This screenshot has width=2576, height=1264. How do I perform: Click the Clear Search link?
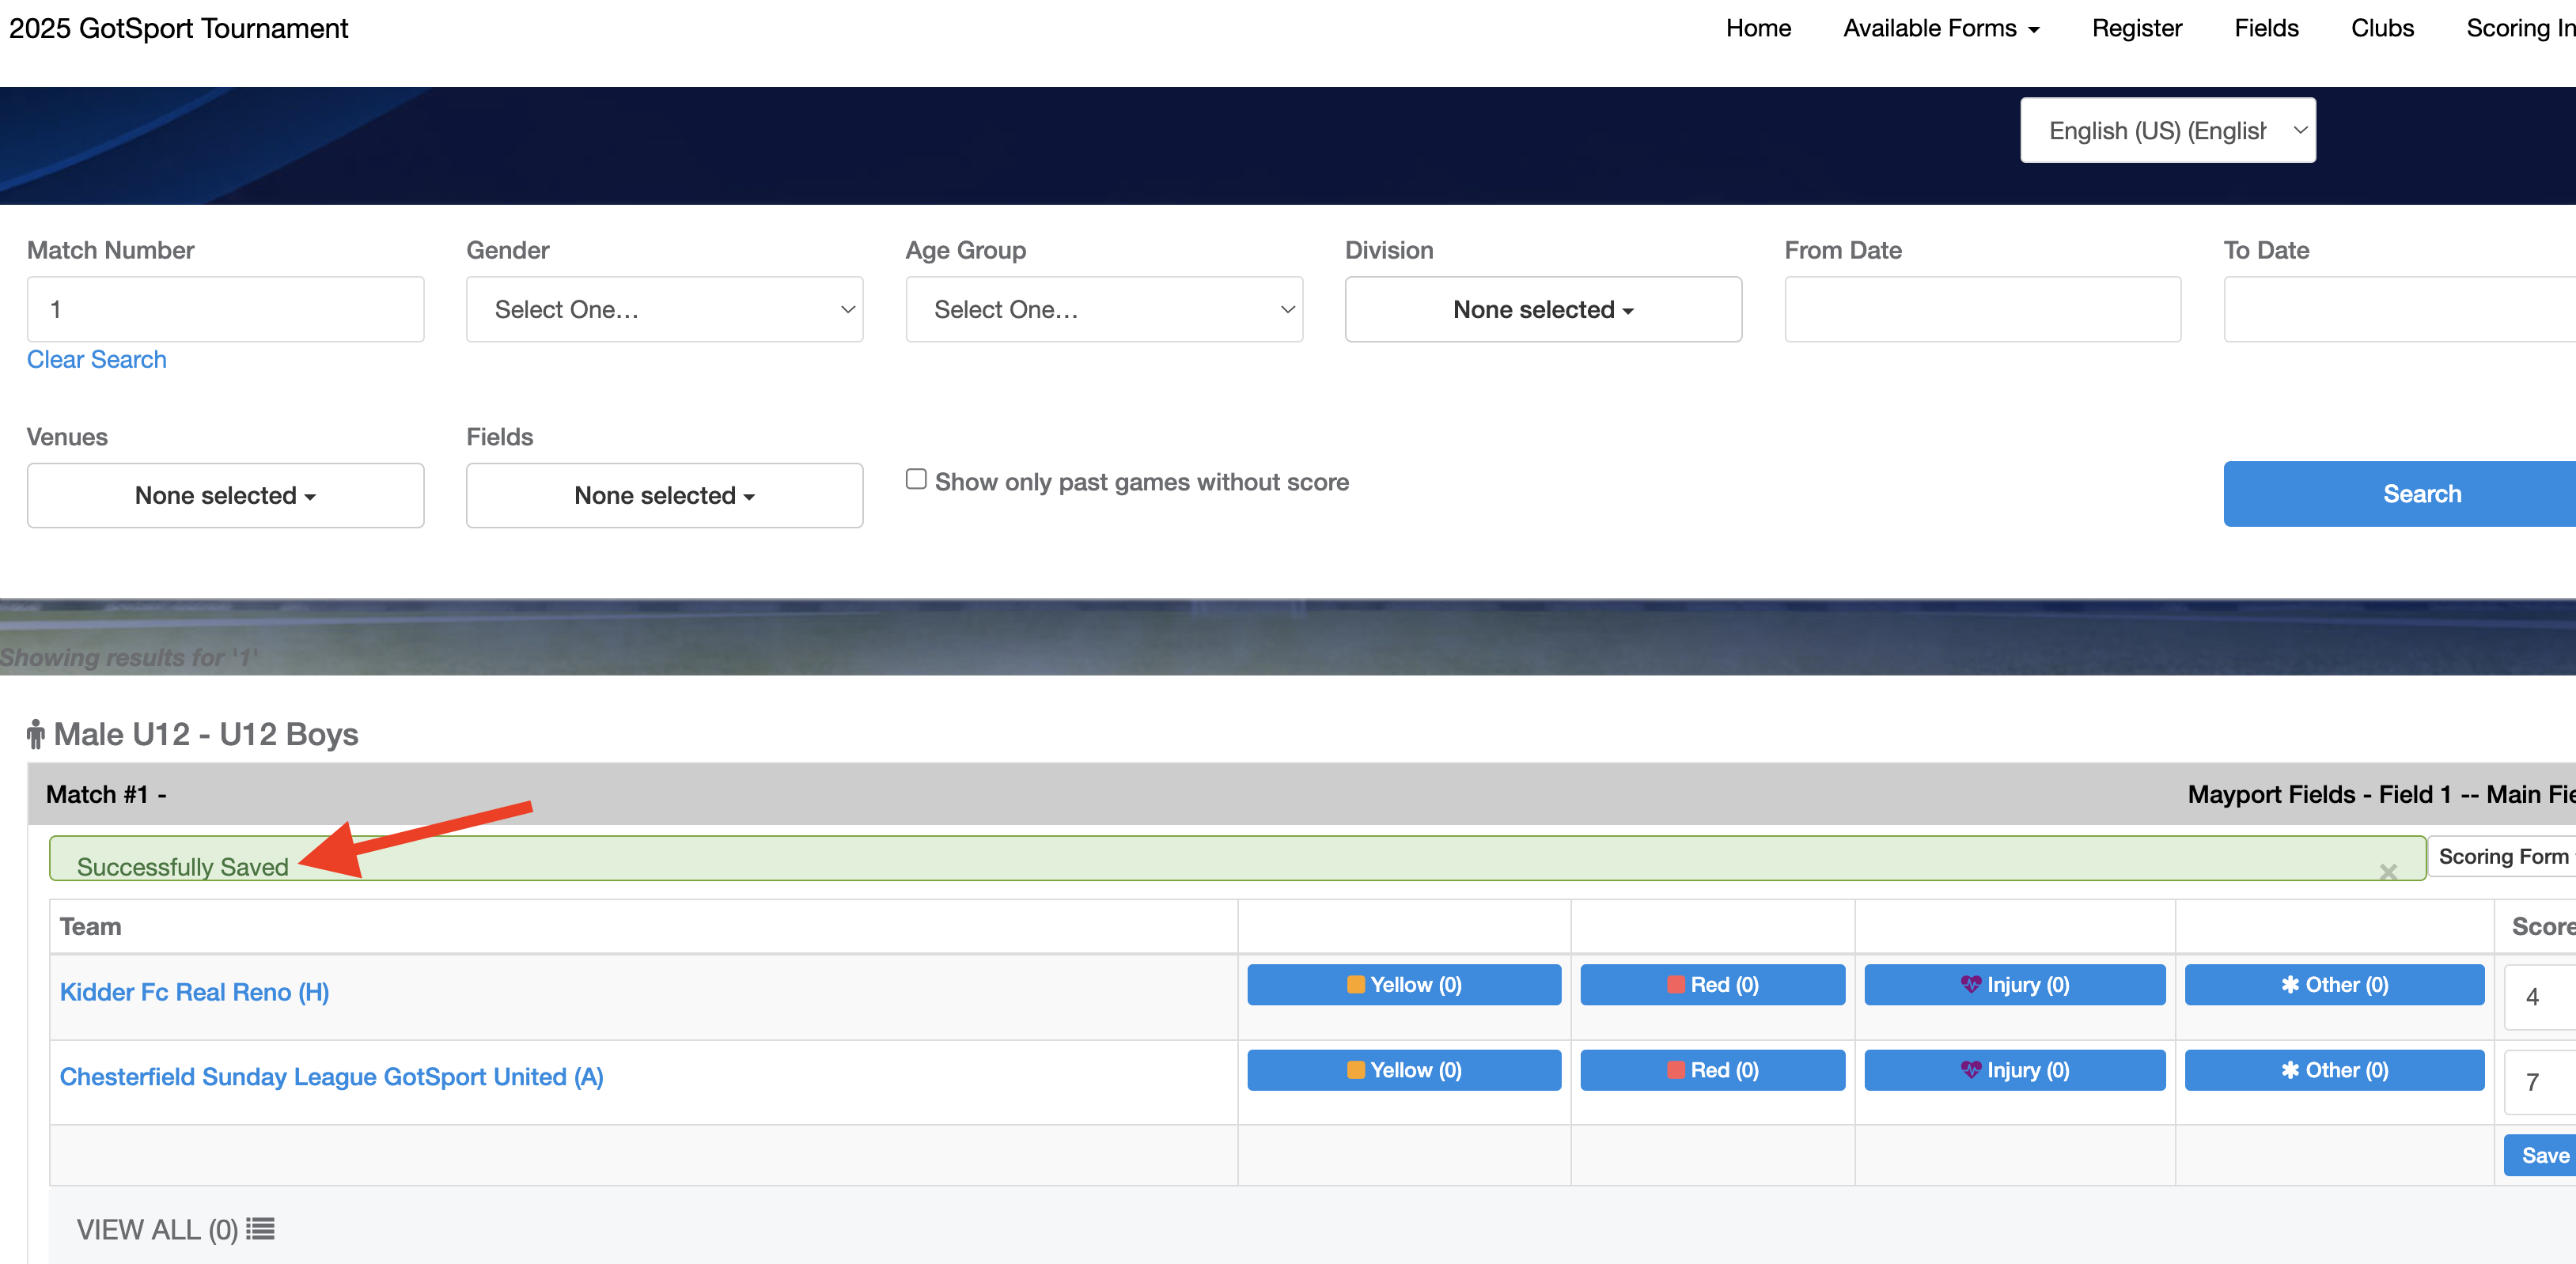[x=97, y=359]
